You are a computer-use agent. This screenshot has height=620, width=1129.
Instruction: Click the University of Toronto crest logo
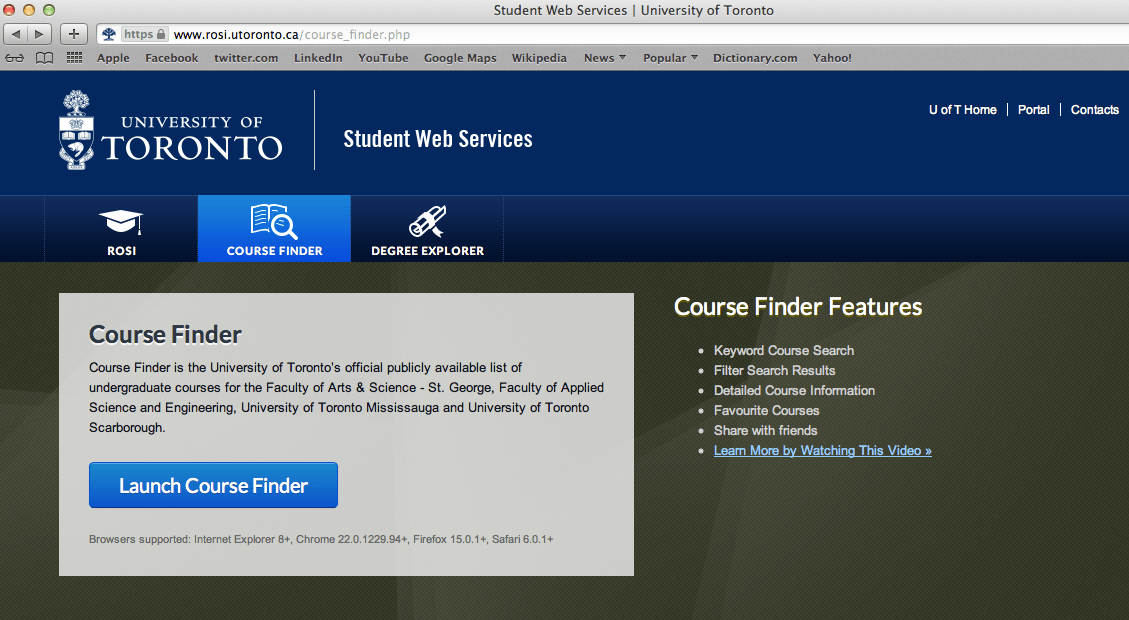point(76,130)
